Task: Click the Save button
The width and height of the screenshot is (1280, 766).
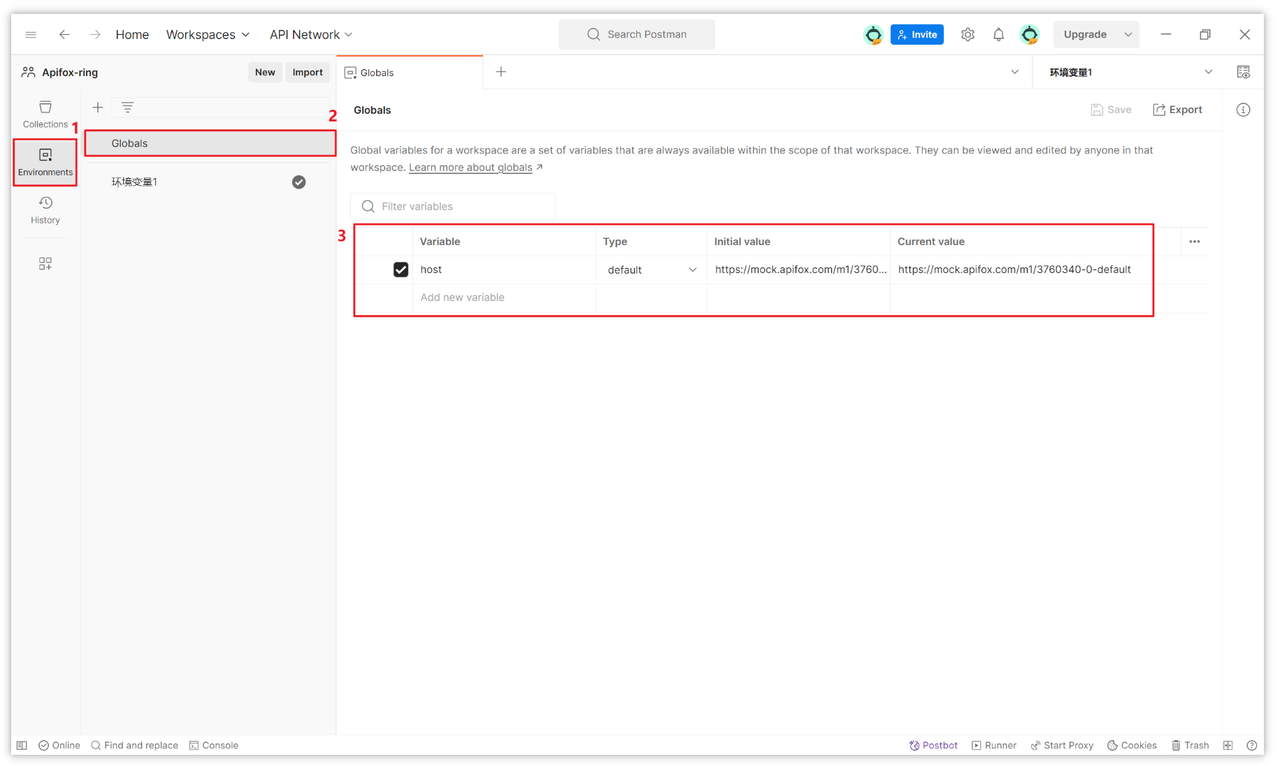Action: click(1111, 110)
